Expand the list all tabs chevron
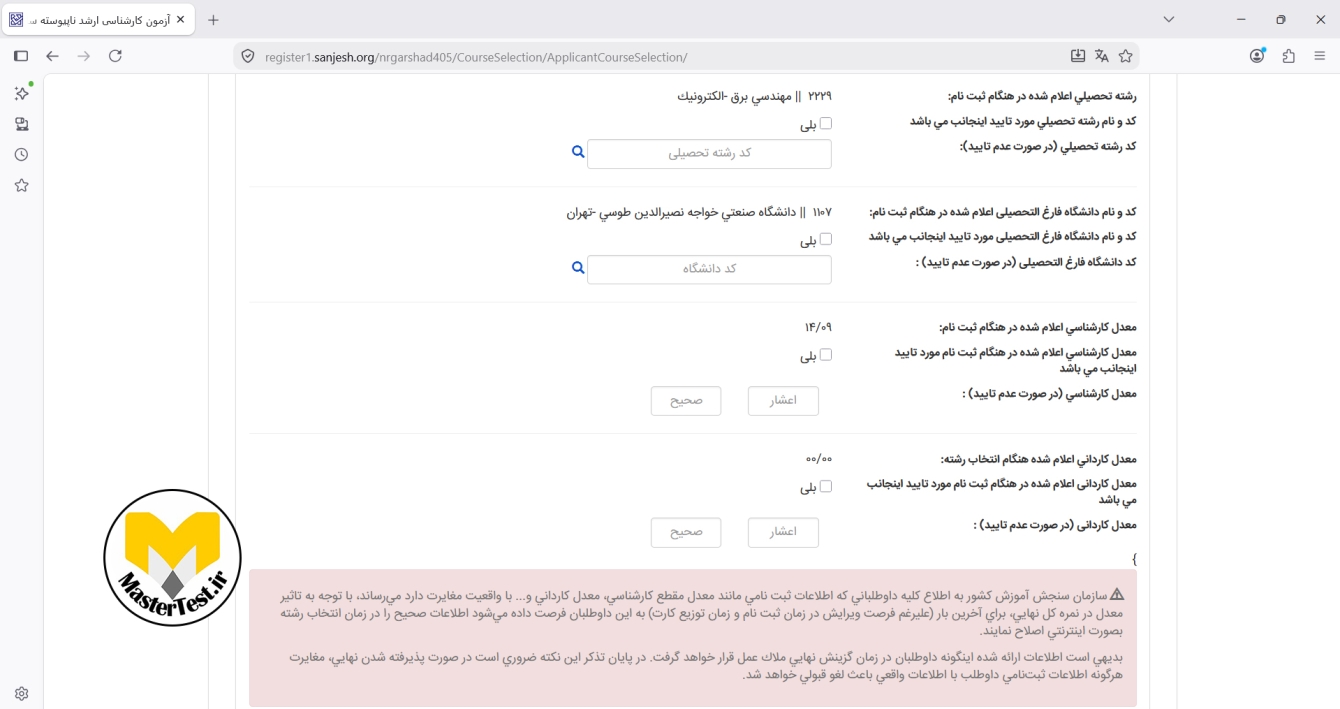Screen dimensions: 1340x709 tap(1169, 20)
